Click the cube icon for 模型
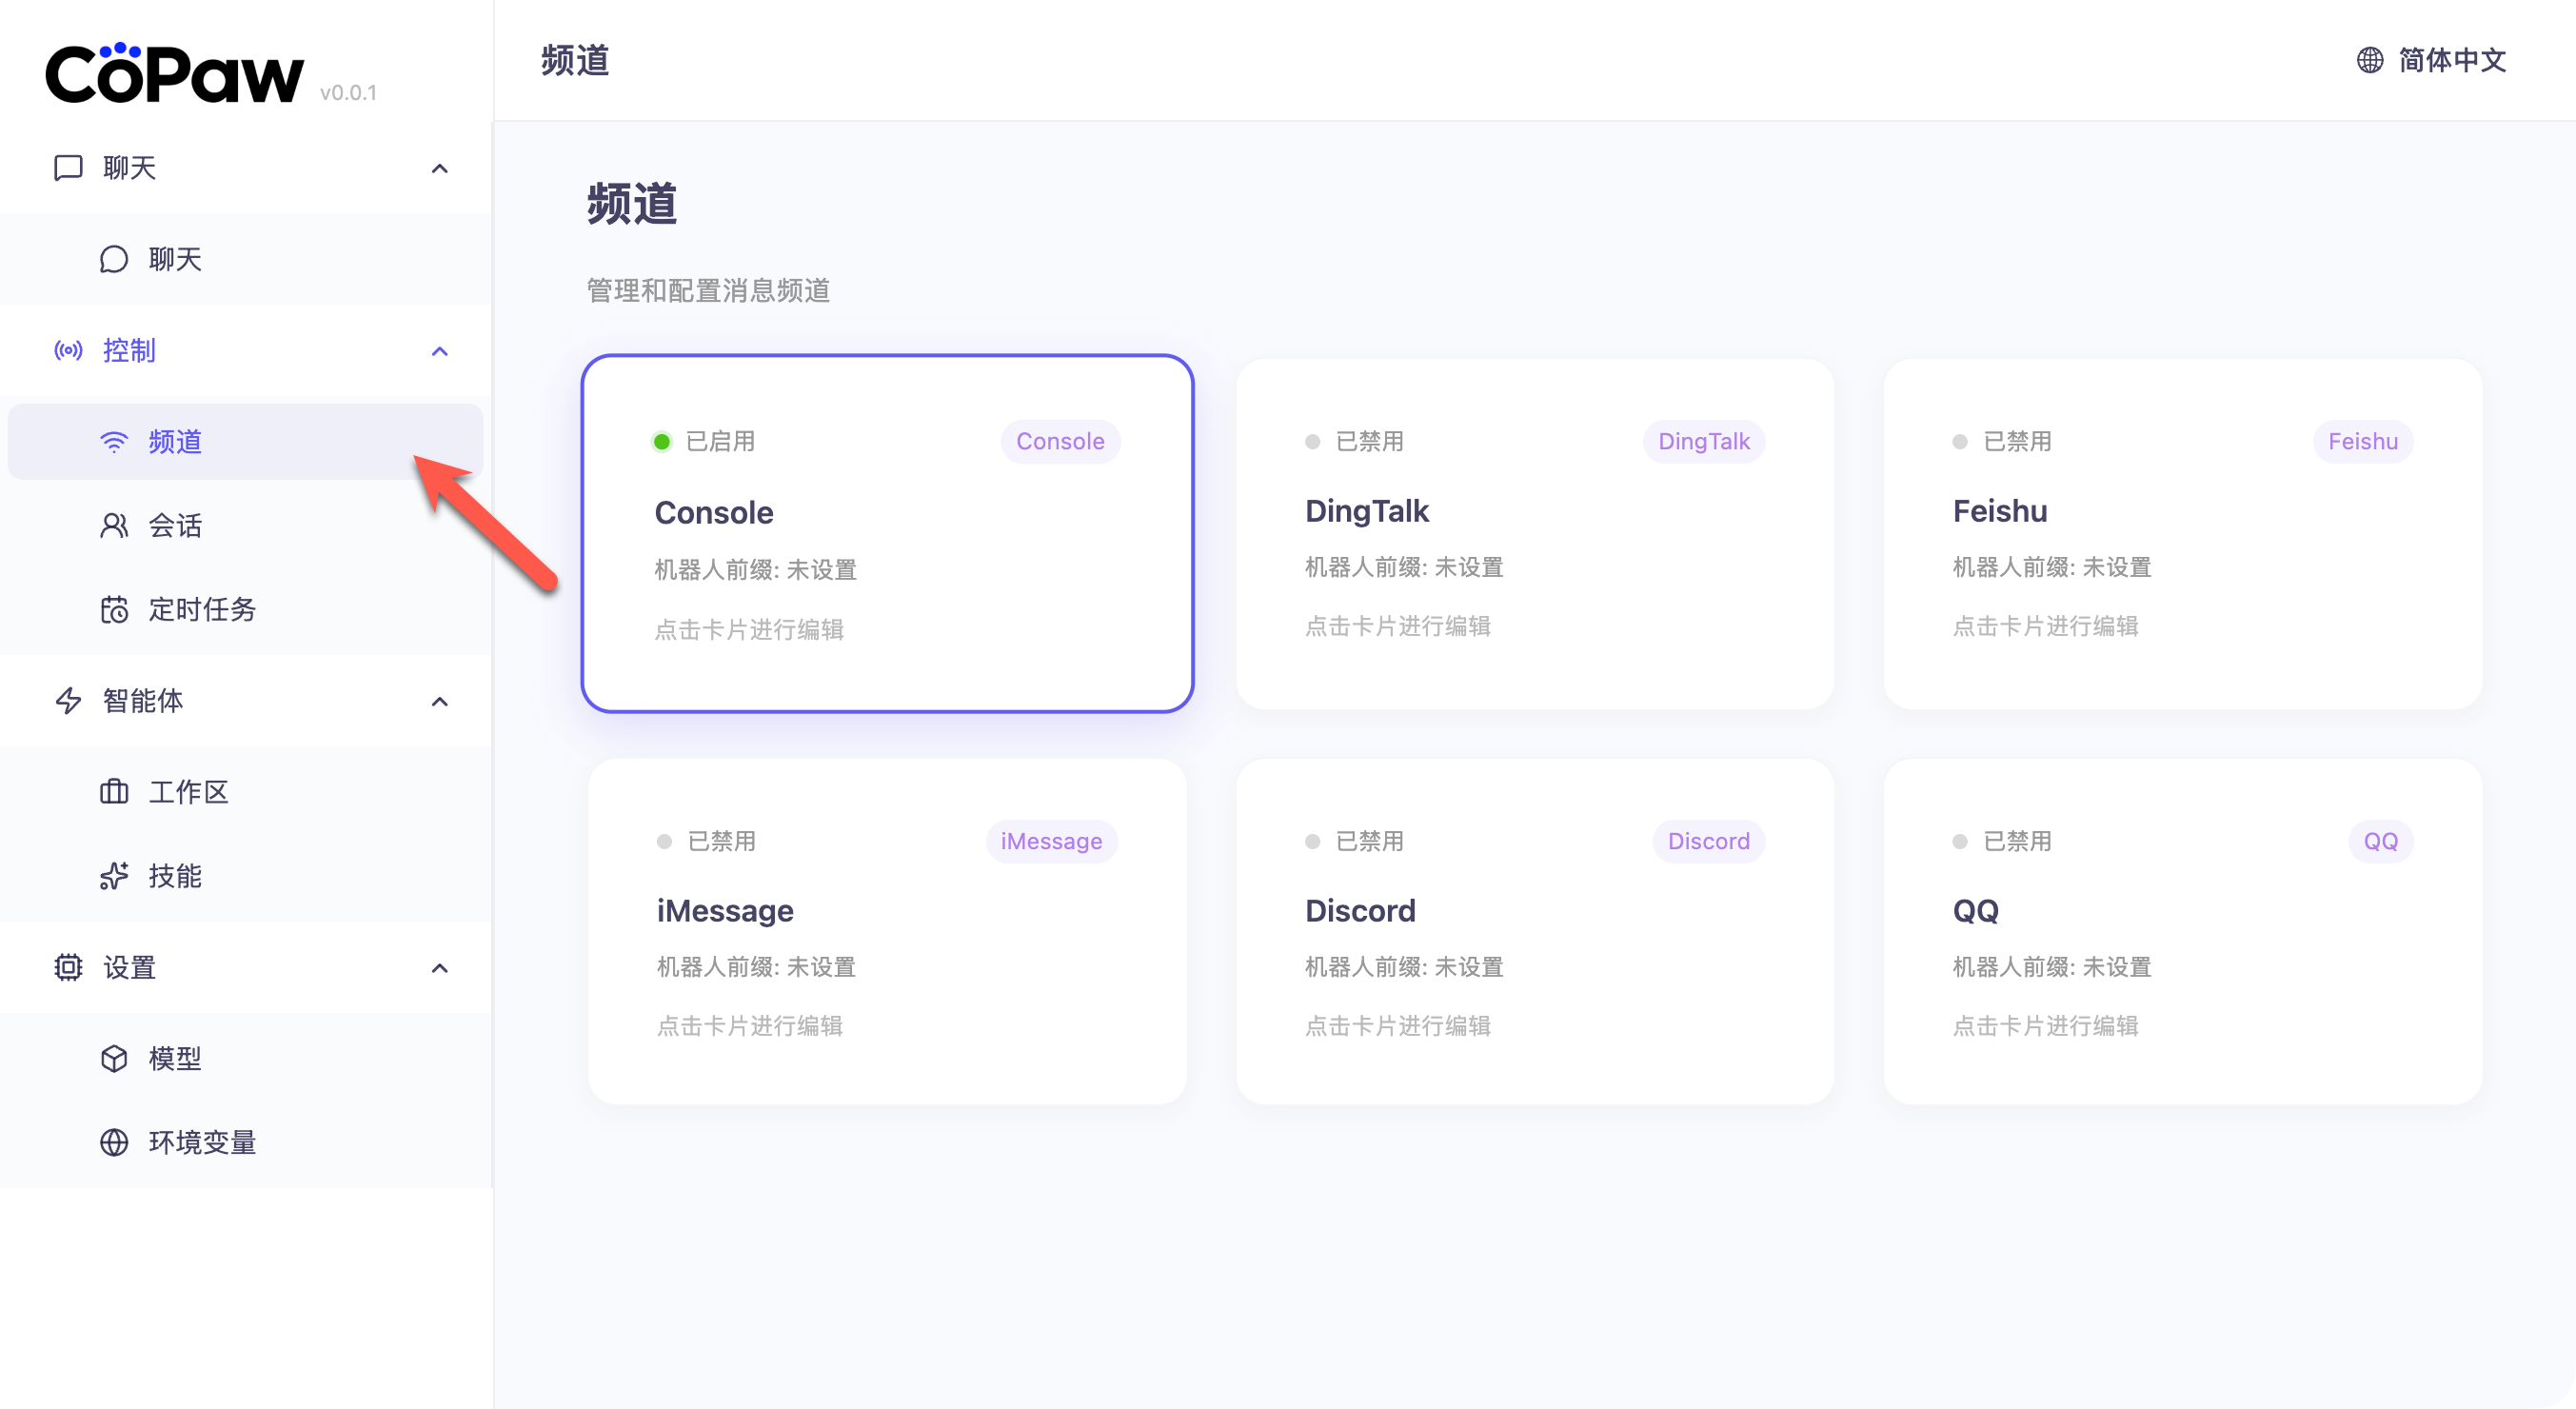2576x1409 pixels. coord(114,1058)
